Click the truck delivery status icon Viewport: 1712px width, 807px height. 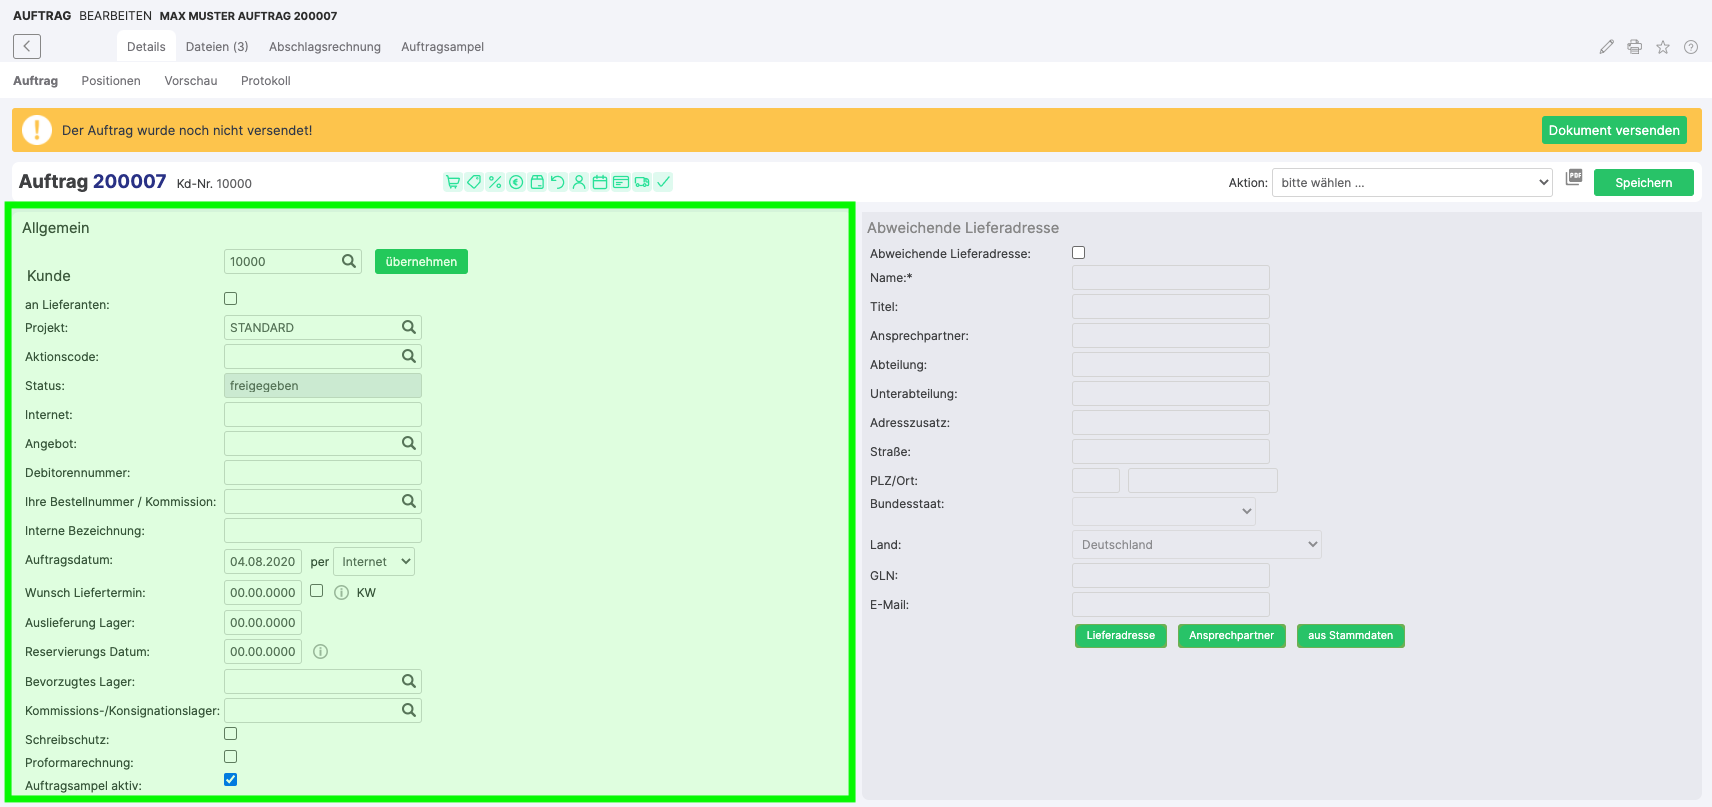tap(642, 182)
